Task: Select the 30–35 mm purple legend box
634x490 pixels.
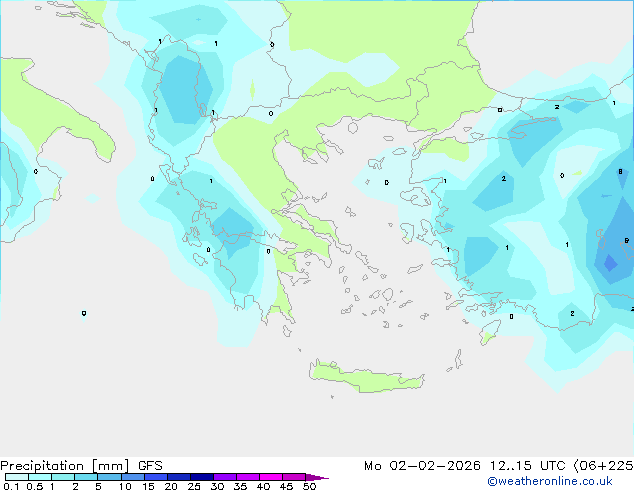Action: pos(224,477)
